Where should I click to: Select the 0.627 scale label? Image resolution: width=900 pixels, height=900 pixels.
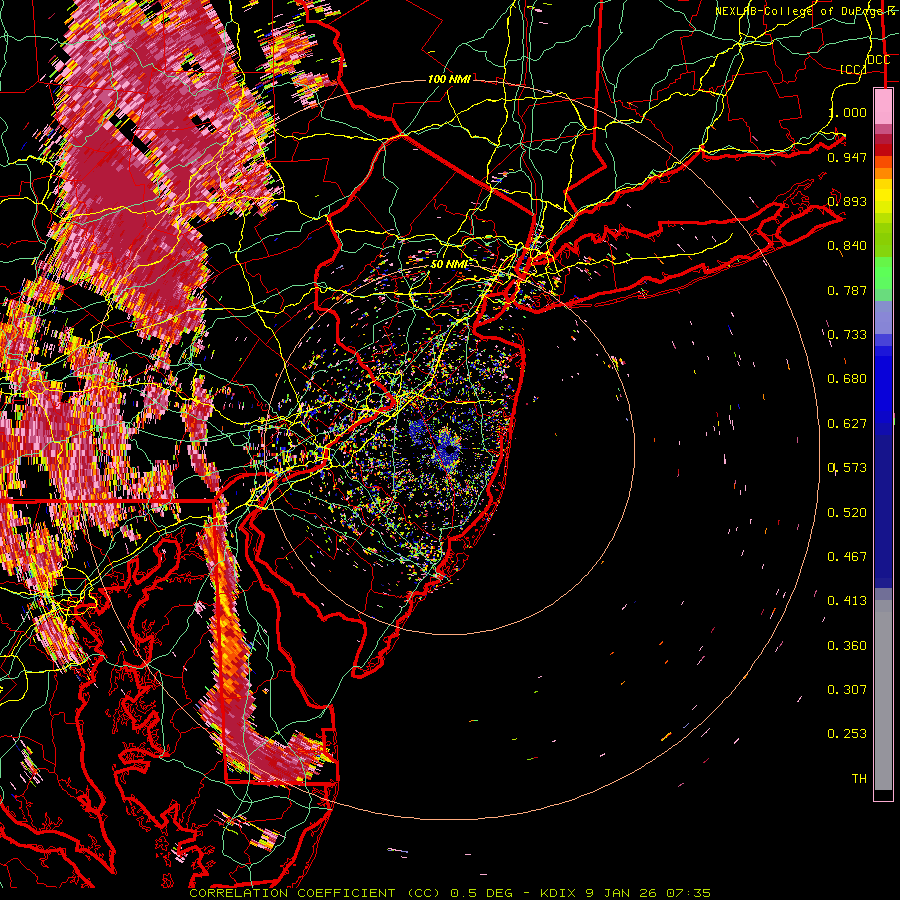tap(847, 424)
